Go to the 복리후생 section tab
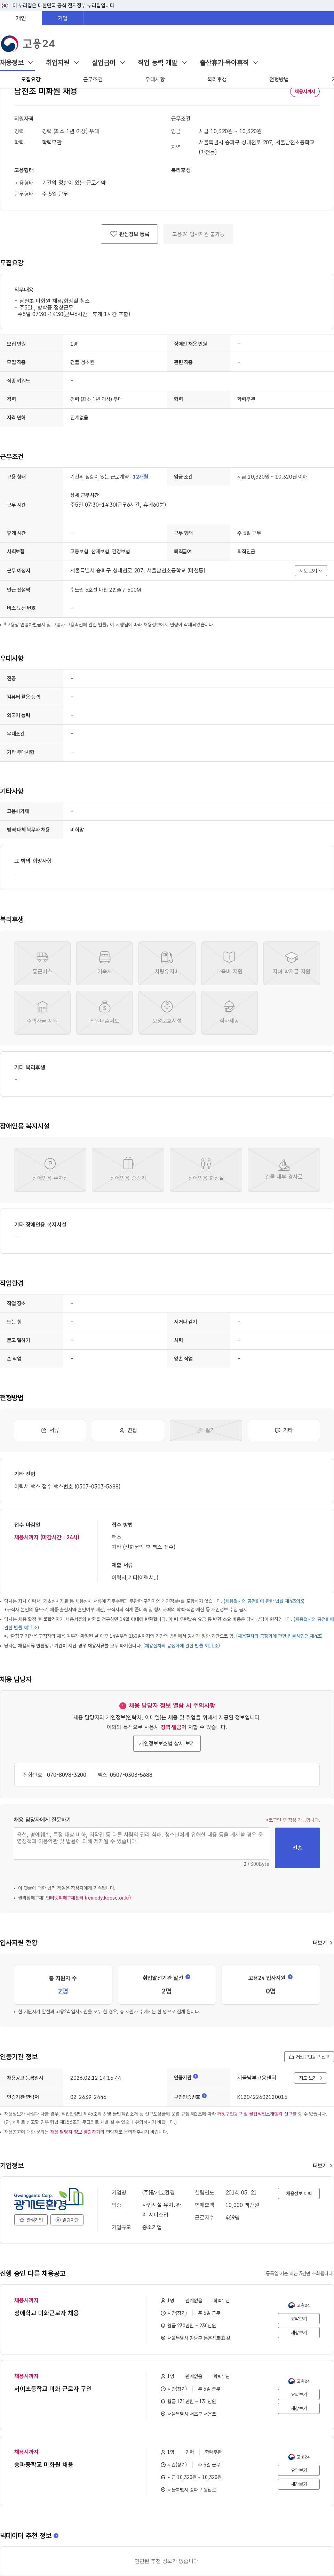Viewport: 334px width, 2576px height. point(217,79)
